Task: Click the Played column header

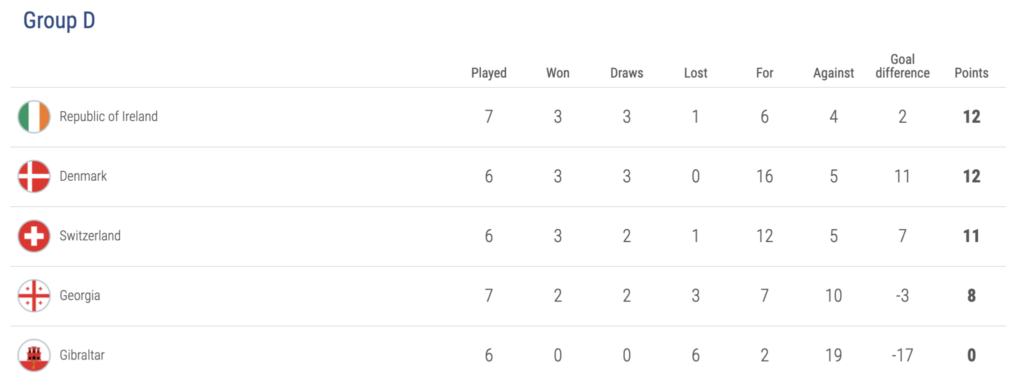Action: click(x=488, y=73)
